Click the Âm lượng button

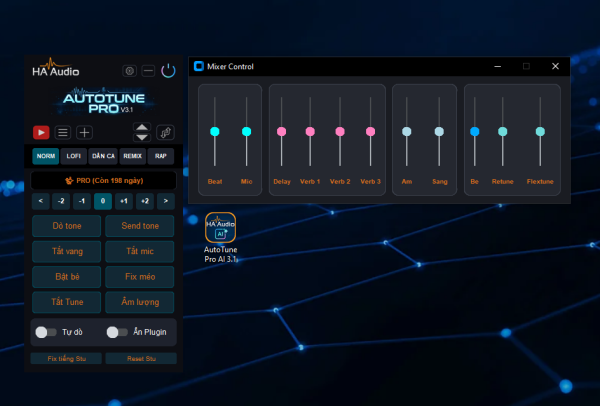[140, 302]
